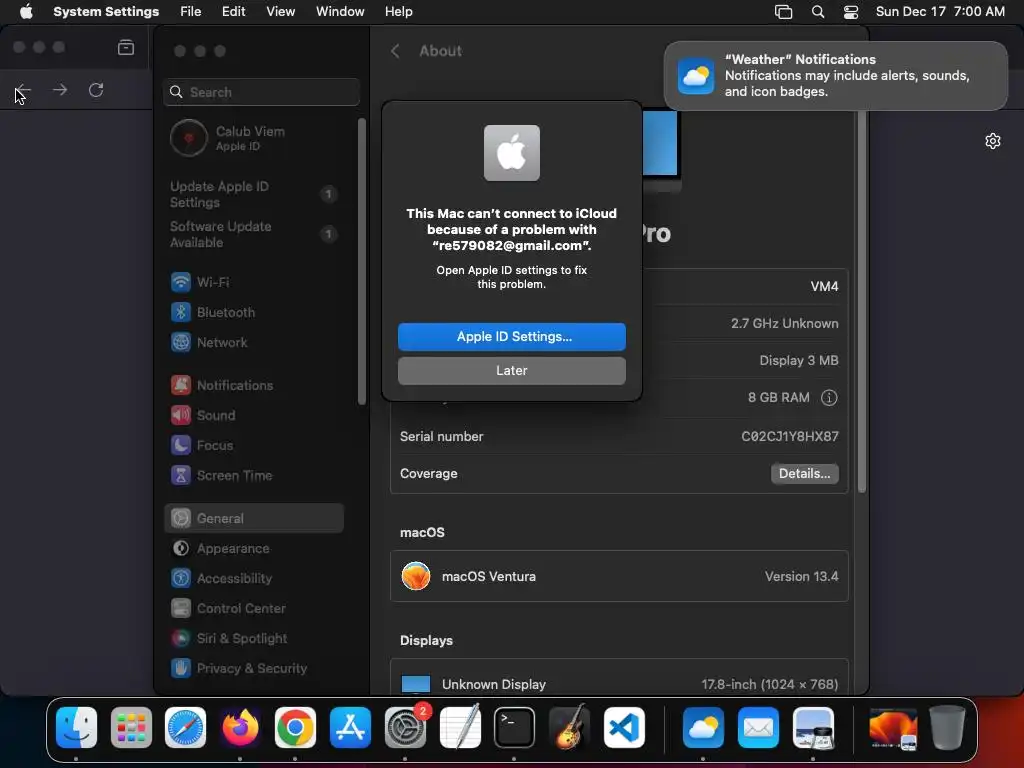Open the Apple menu
Image resolution: width=1024 pixels, height=768 pixels.
click(x=26, y=12)
